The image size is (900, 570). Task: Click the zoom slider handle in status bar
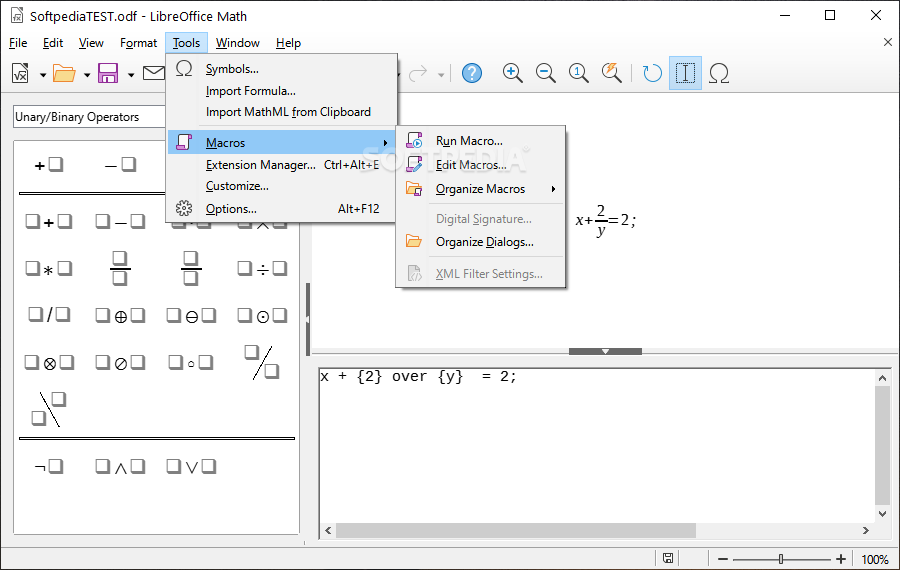(781, 559)
